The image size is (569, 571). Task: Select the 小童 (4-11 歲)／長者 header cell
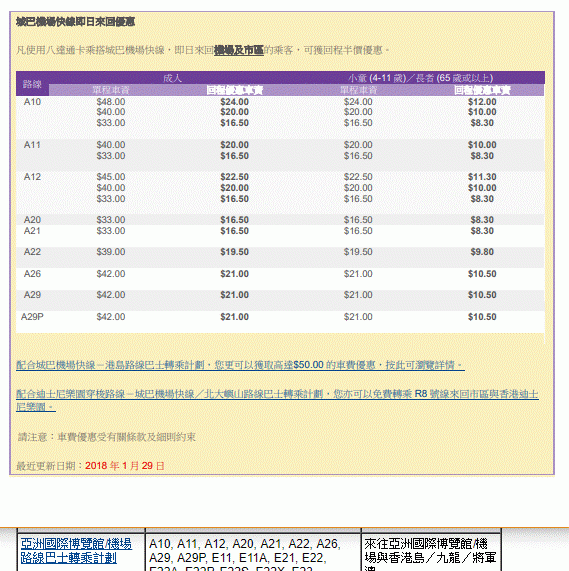pyautogui.click(x=420, y=78)
